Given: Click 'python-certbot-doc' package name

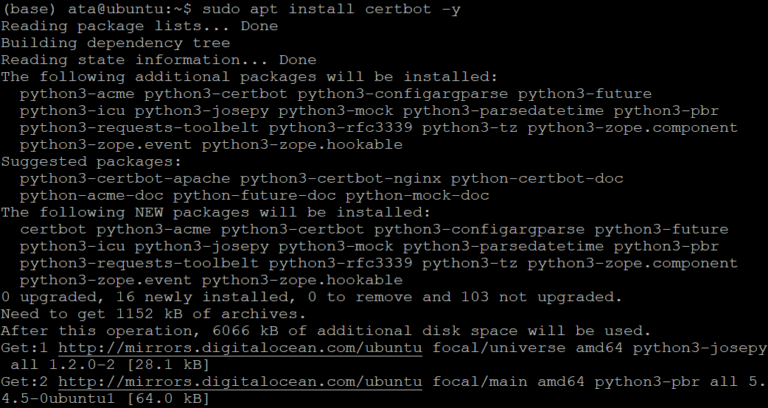Looking at the screenshot, I should pos(537,179).
